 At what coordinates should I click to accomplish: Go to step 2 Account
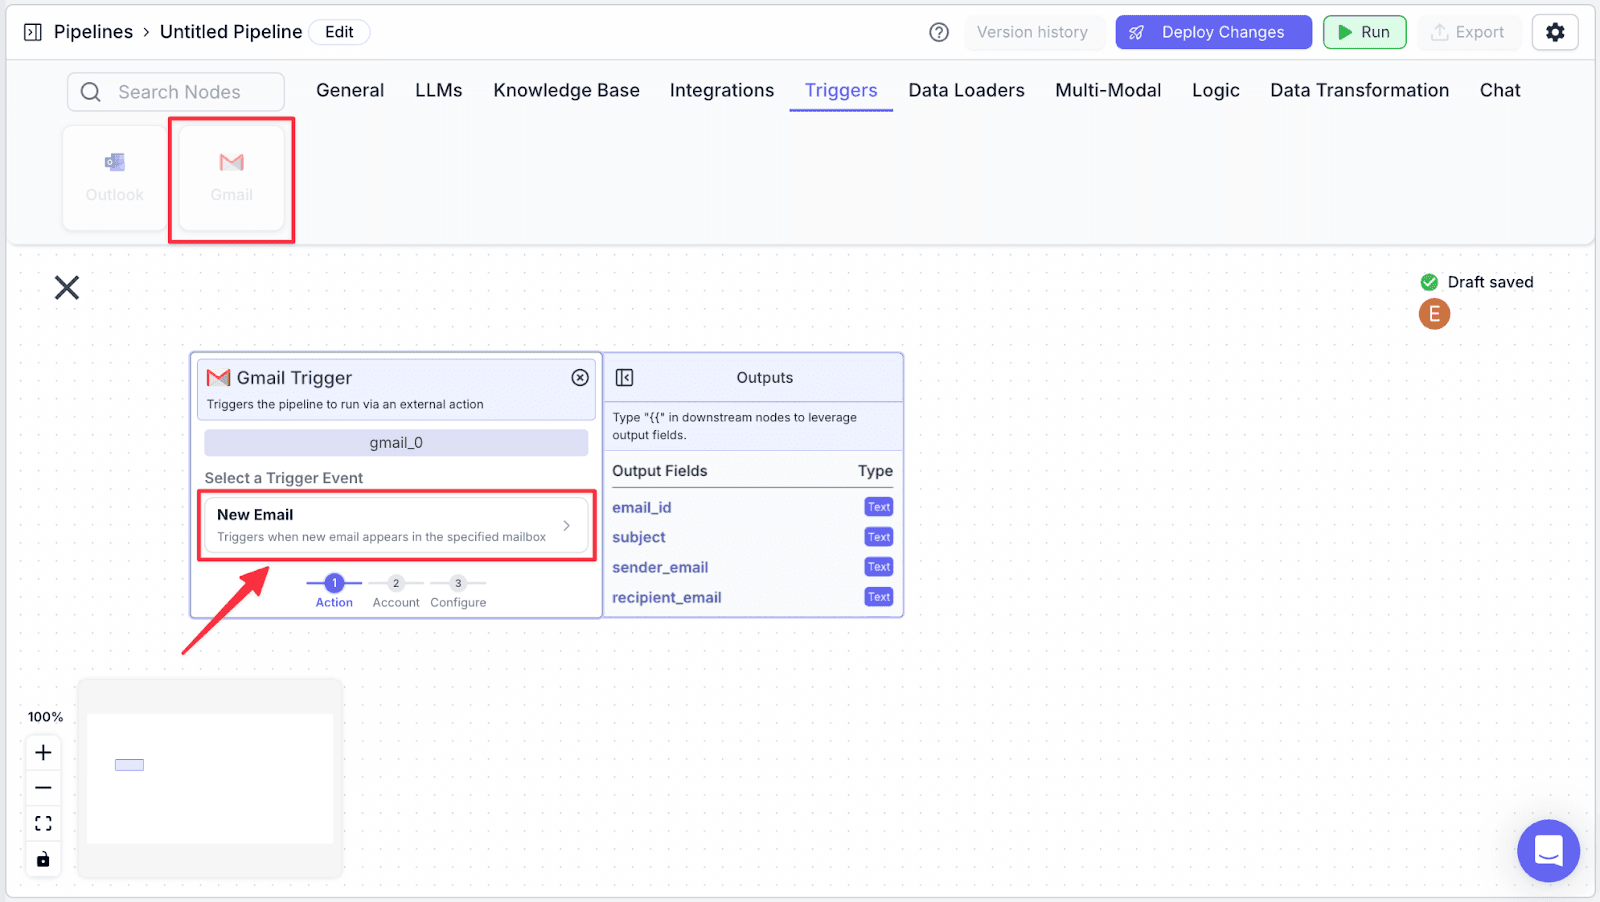coord(396,591)
